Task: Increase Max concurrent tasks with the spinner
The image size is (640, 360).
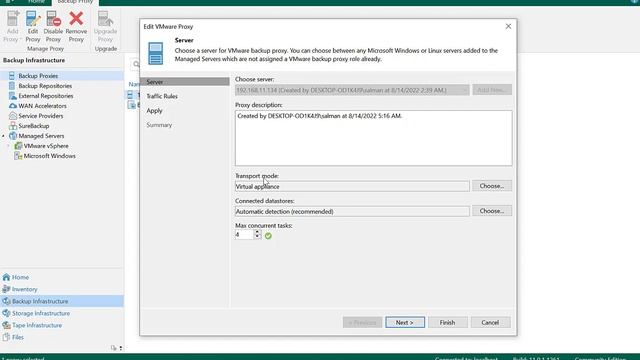Action: pyautogui.click(x=257, y=232)
